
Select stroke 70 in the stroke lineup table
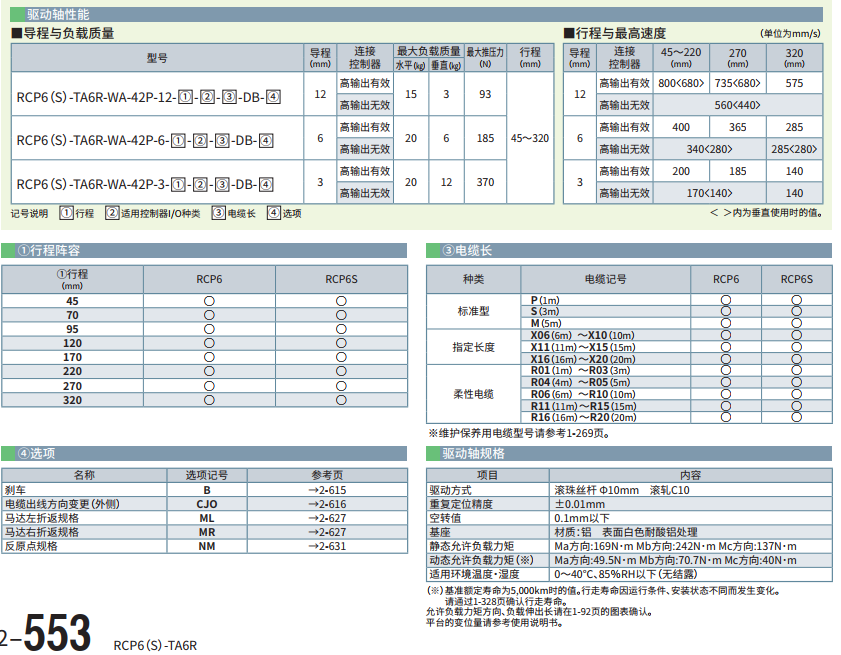[72, 315]
